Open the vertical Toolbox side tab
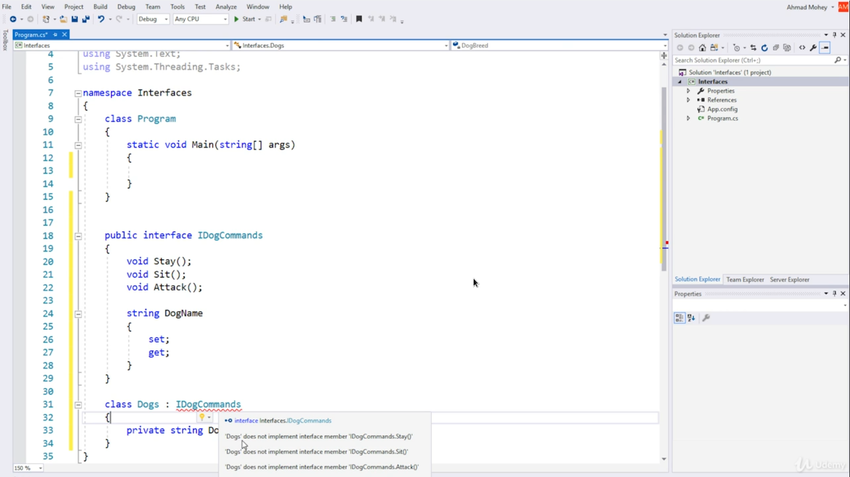The image size is (850, 477). pos(5,40)
